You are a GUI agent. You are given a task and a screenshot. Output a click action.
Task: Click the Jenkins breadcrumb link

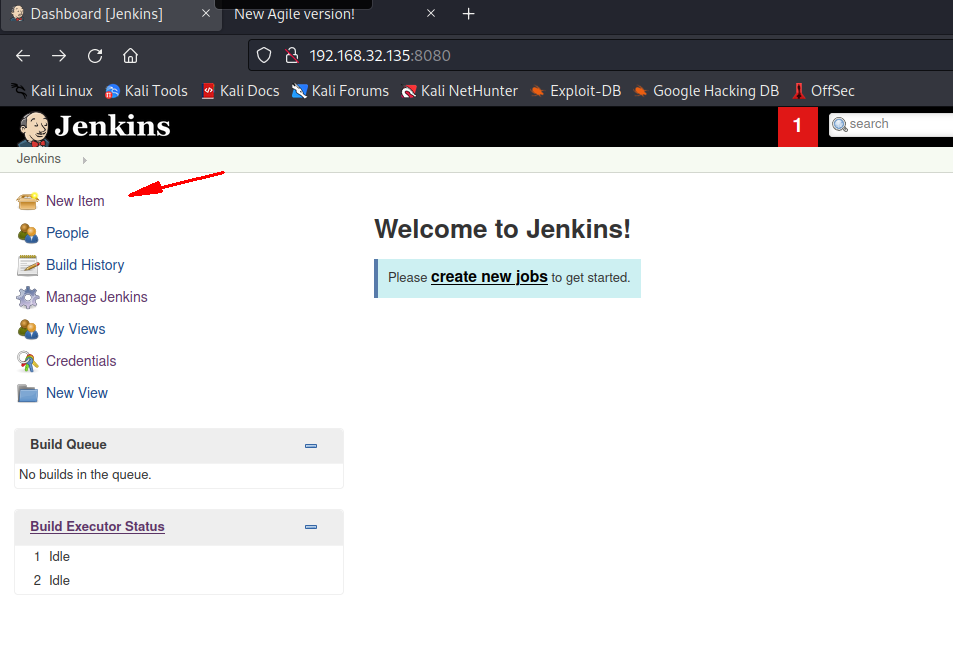coord(38,159)
